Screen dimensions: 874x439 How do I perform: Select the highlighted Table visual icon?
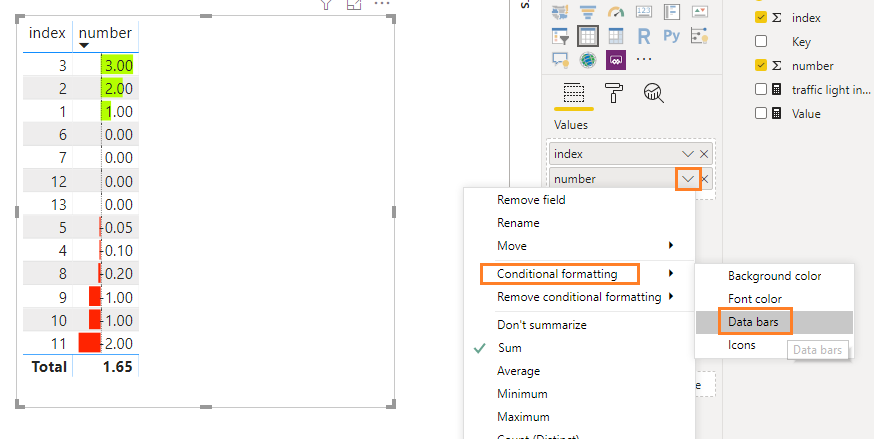pyautogui.click(x=588, y=36)
